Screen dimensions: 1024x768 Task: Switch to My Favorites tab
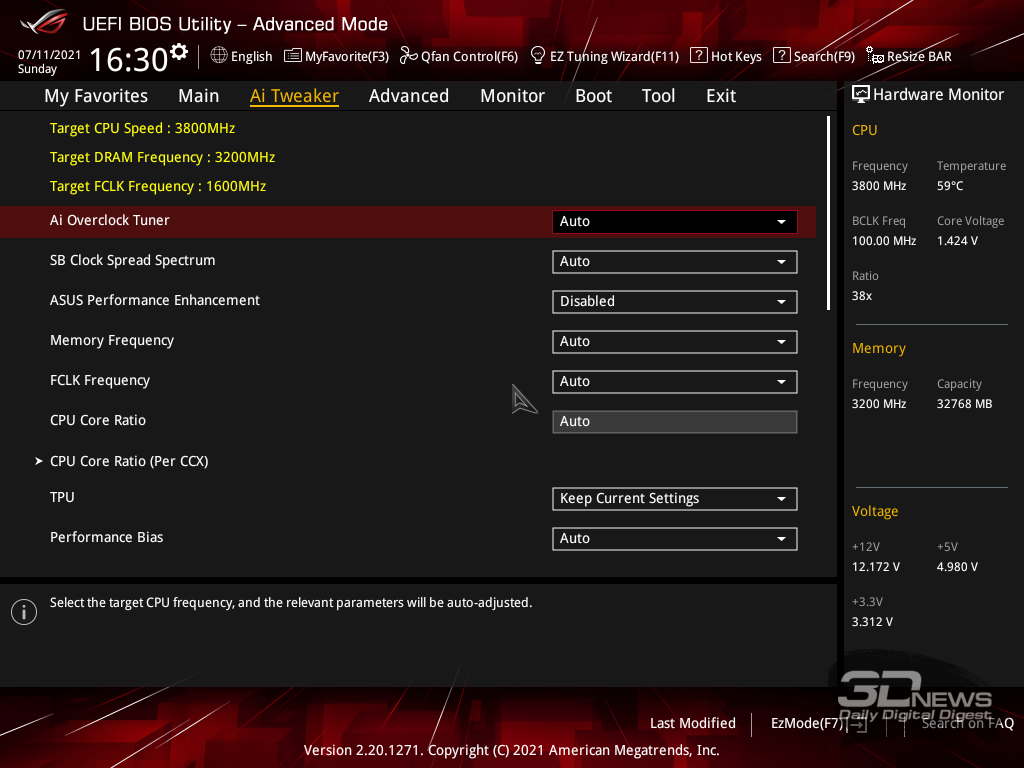pyautogui.click(x=96, y=96)
